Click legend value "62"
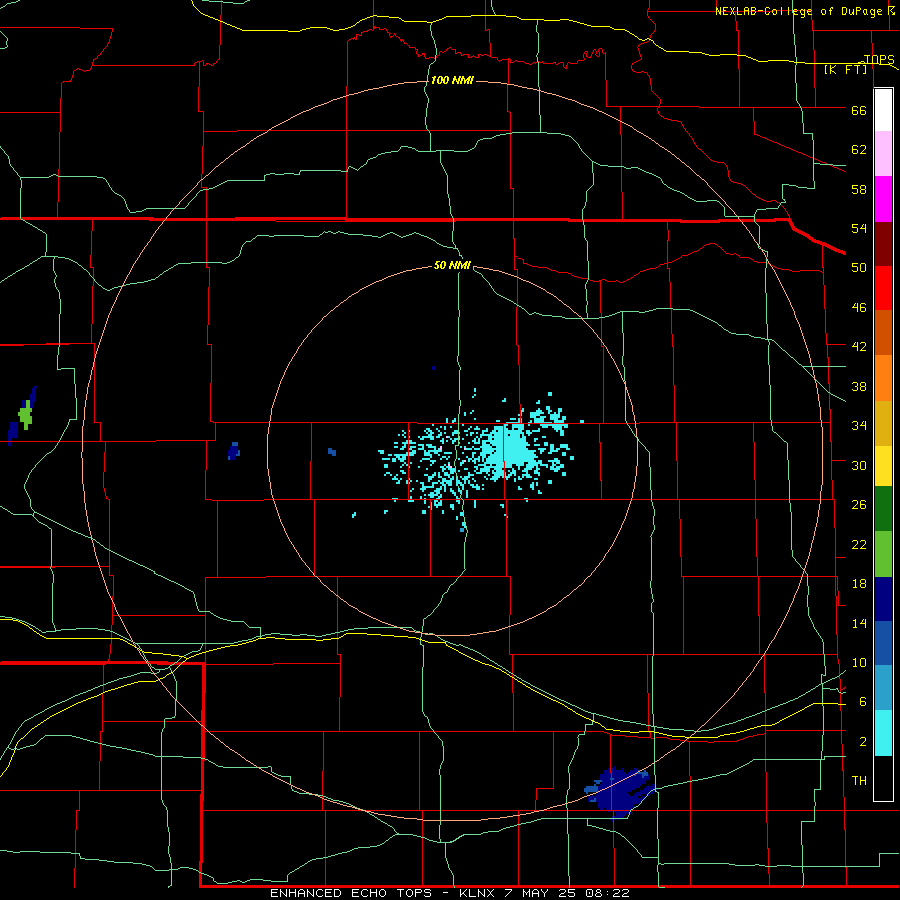Image resolution: width=900 pixels, height=900 pixels. 859,149
